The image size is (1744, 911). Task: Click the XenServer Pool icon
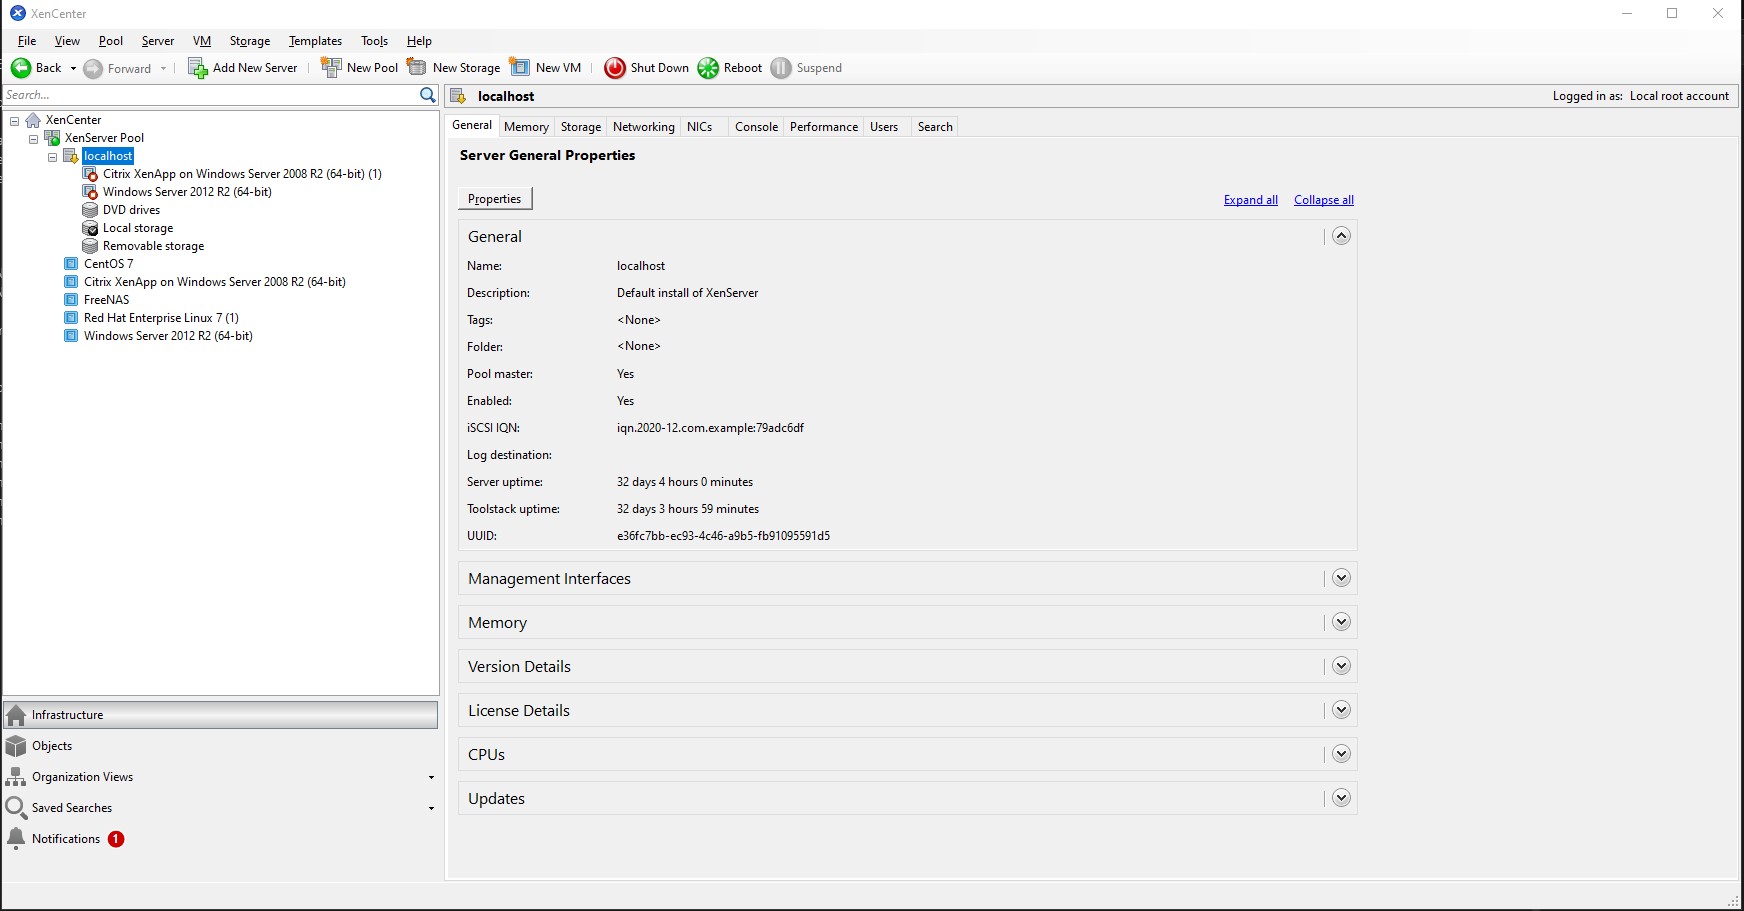point(52,138)
